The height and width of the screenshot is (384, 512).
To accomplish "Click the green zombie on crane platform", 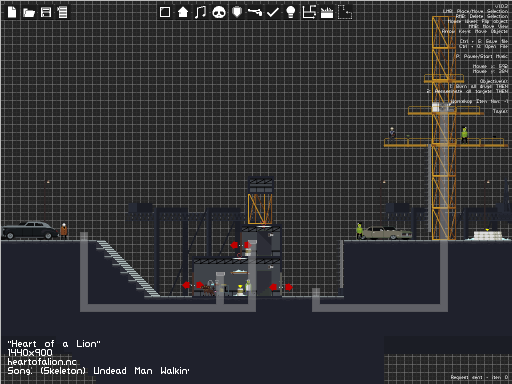I will coord(464,135).
